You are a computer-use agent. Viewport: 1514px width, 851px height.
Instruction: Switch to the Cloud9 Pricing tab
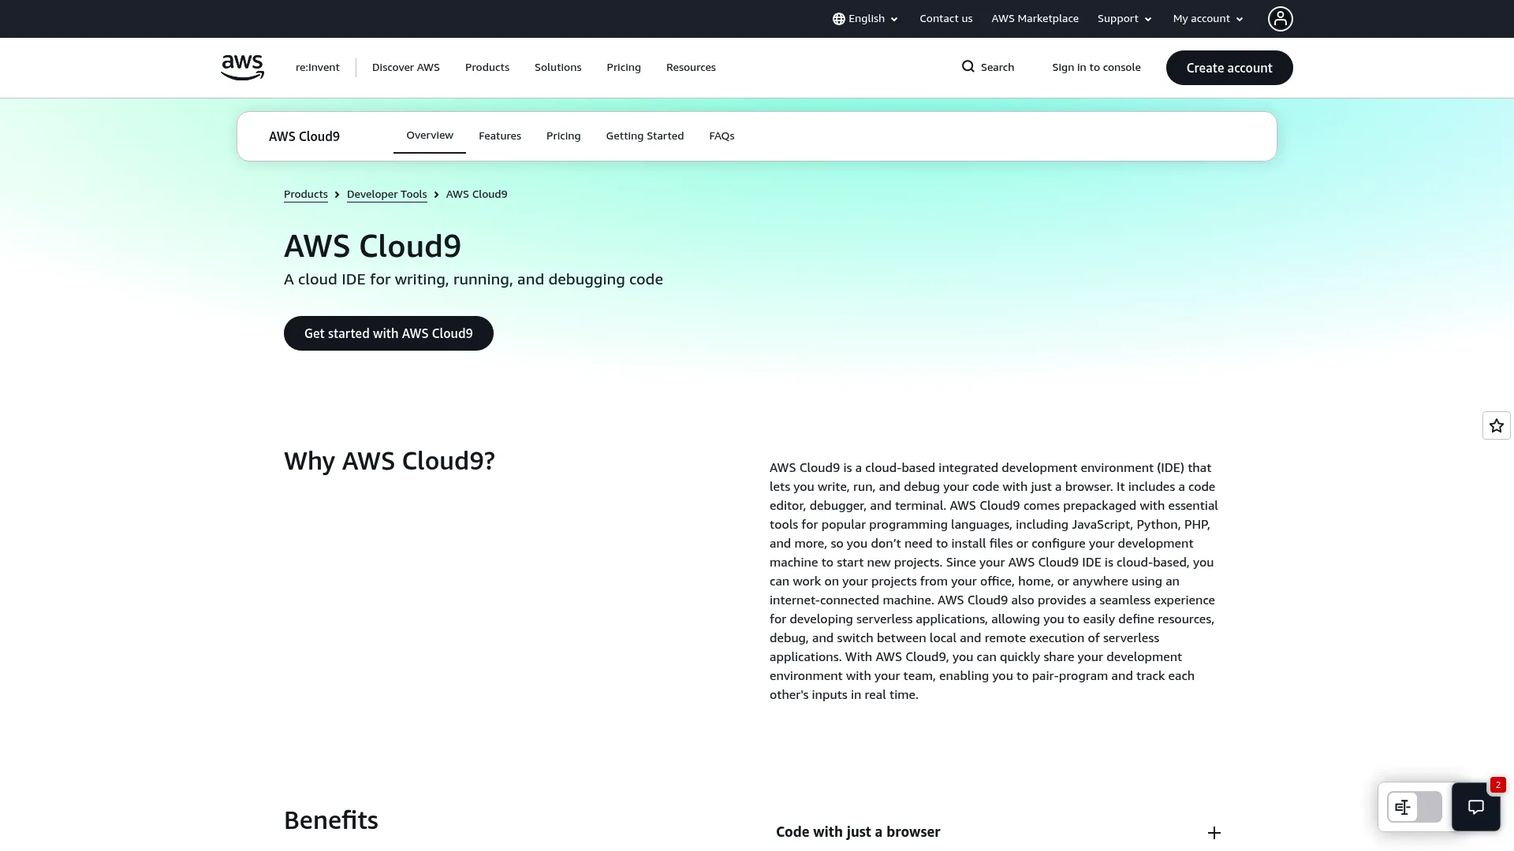pyautogui.click(x=563, y=136)
